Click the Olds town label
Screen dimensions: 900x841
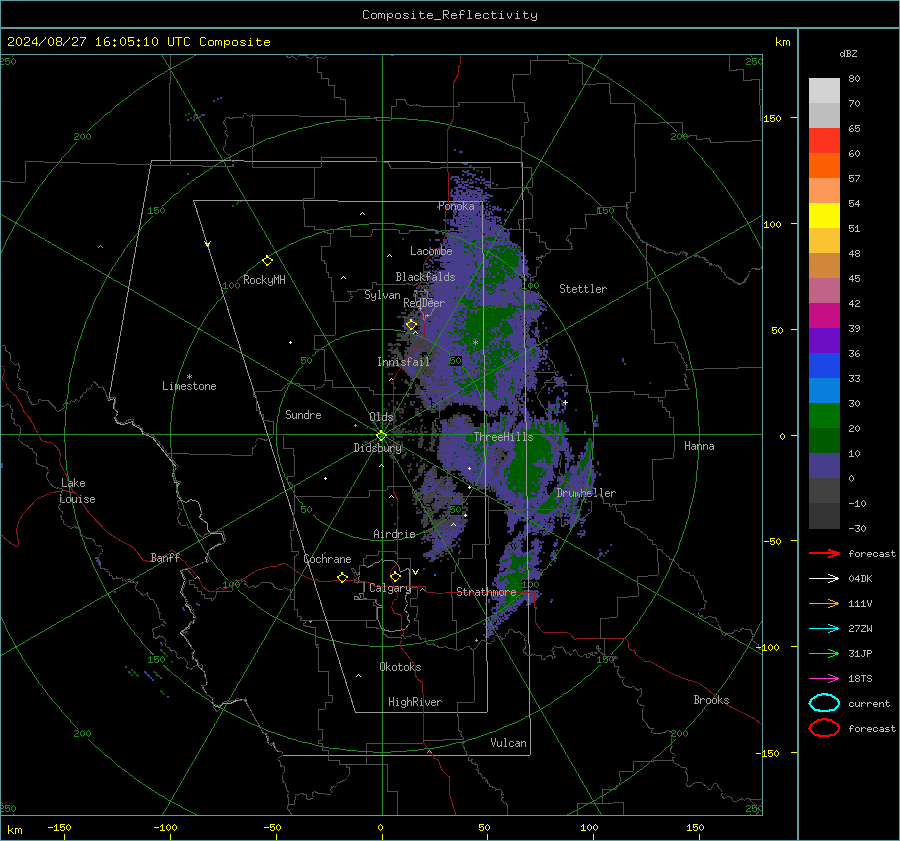pos(381,417)
